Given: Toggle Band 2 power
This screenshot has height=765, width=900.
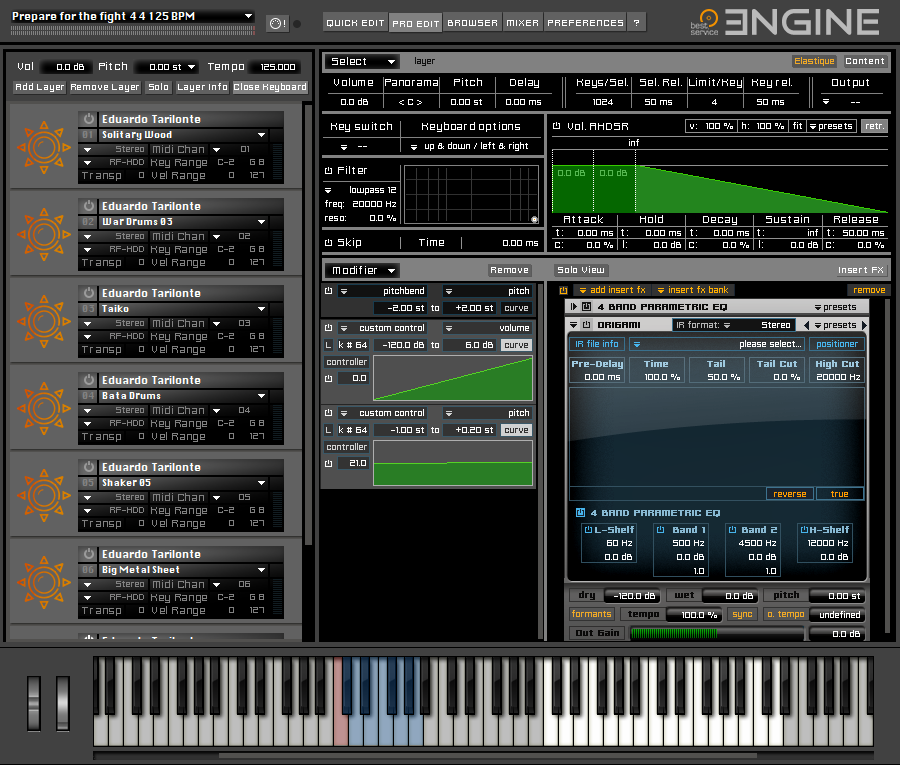Looking at the screenshot, I should (732, 530).
